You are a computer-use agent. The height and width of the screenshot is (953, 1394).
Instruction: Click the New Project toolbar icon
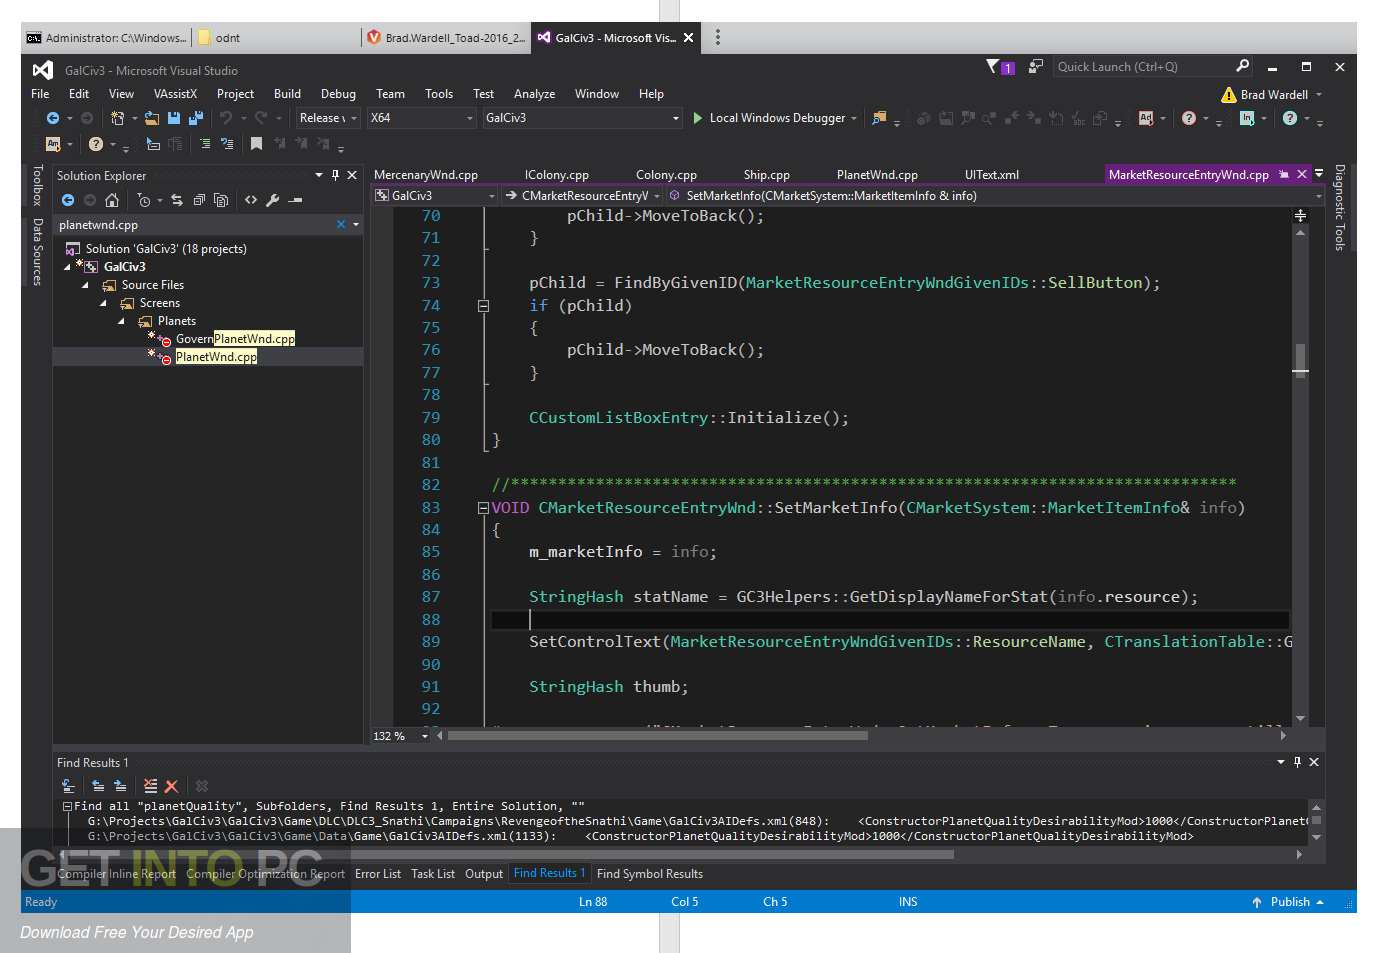coord(118,118)
